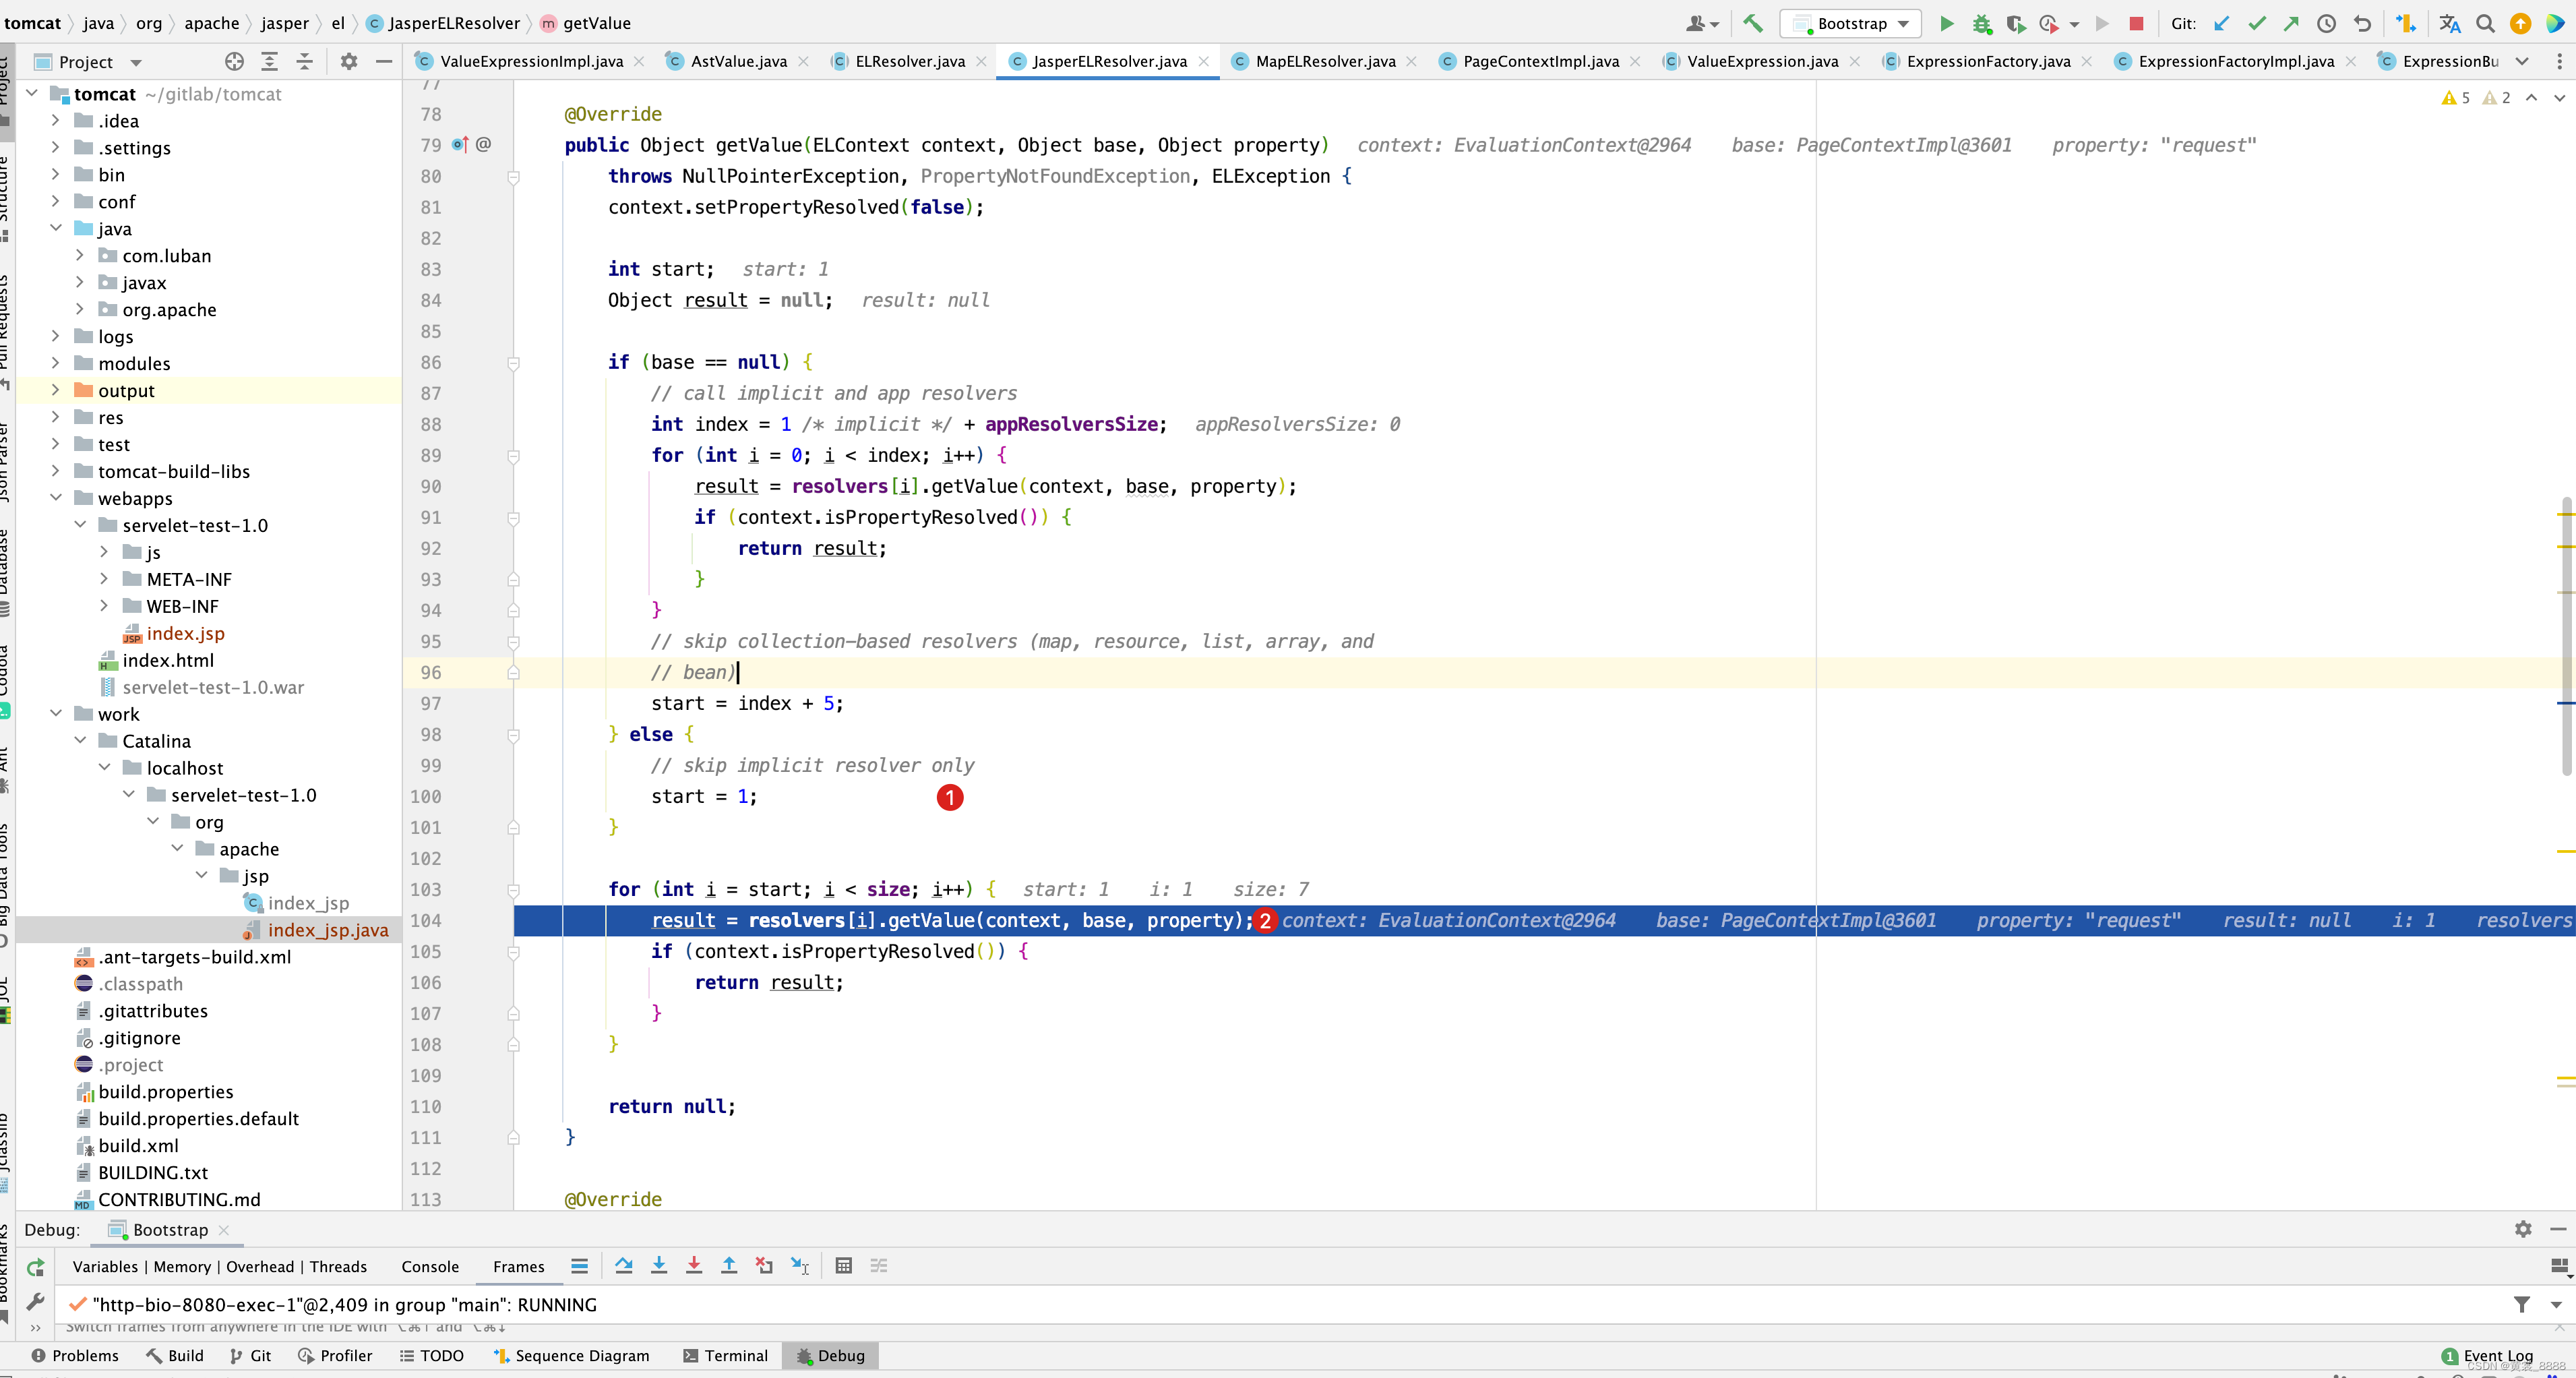Image resolution: width=2576 pixels, height=1378 pixels.
Task: Click the Debug bug icon in toolbar
Action: pos(1981,23)
